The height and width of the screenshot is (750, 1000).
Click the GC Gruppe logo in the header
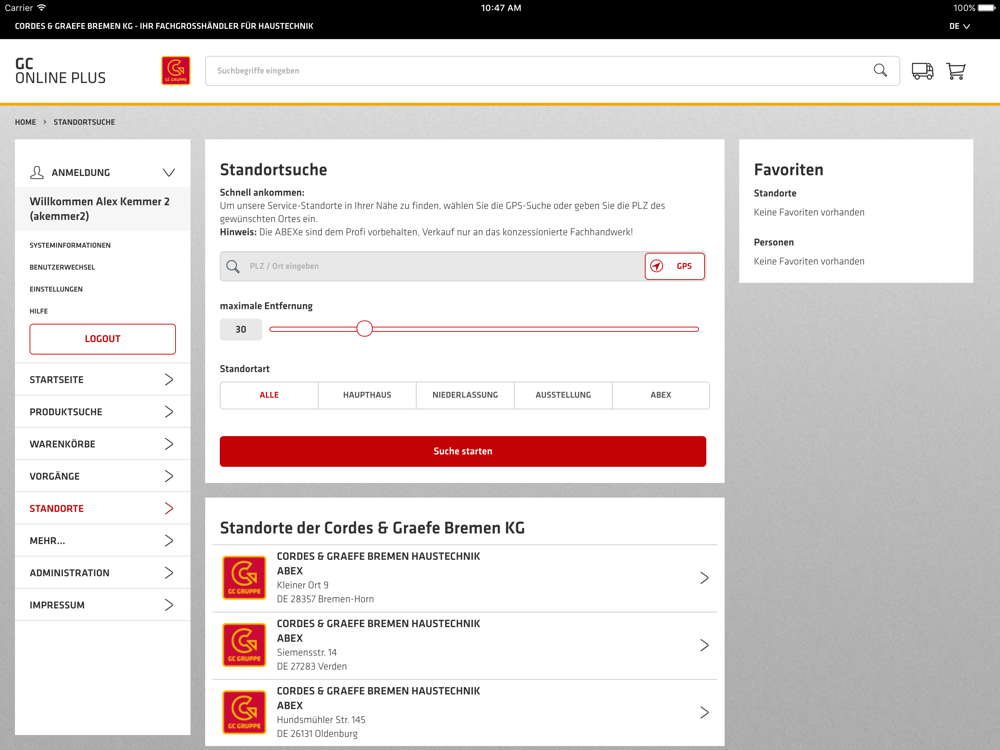(x=175, y=71)
